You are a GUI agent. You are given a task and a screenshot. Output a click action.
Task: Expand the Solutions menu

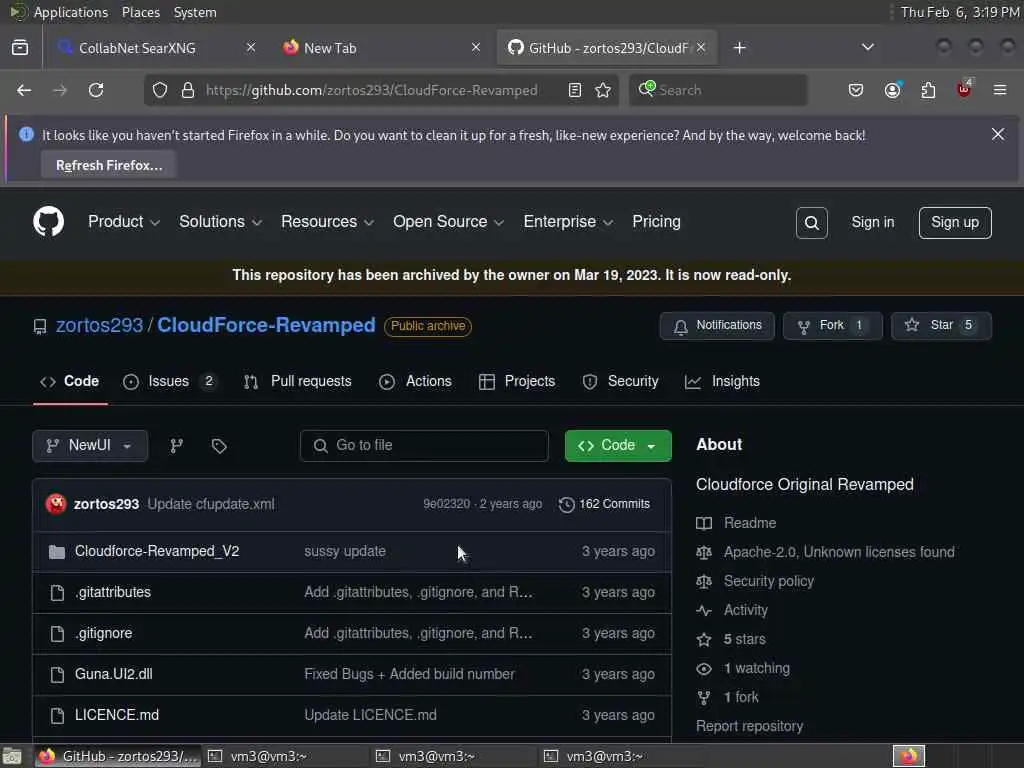click(221, 222)
